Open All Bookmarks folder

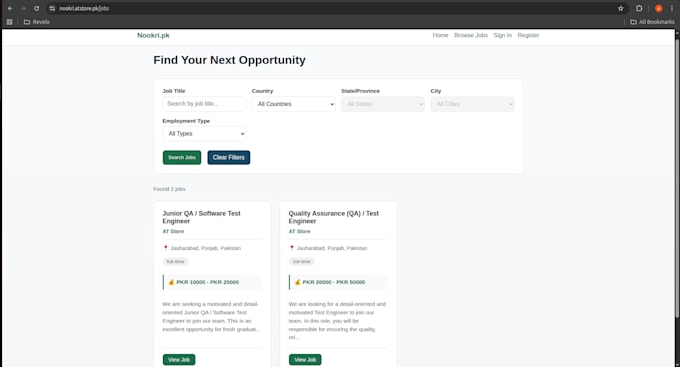click(x=652, y=22)
